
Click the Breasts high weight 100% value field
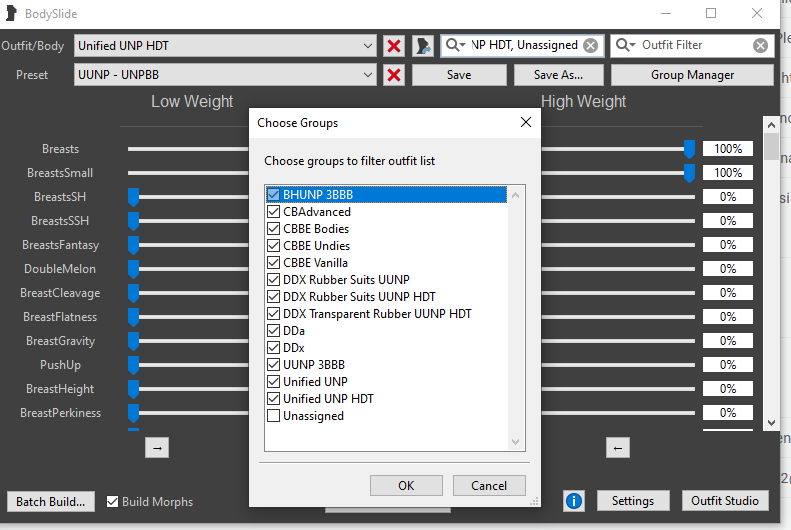click(728, 149)
